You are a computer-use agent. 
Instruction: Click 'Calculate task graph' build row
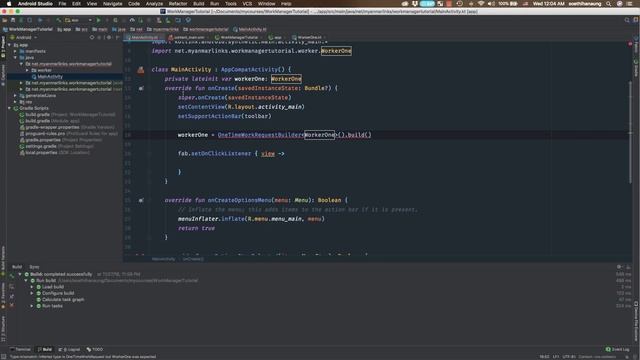[x=63, y=300]
